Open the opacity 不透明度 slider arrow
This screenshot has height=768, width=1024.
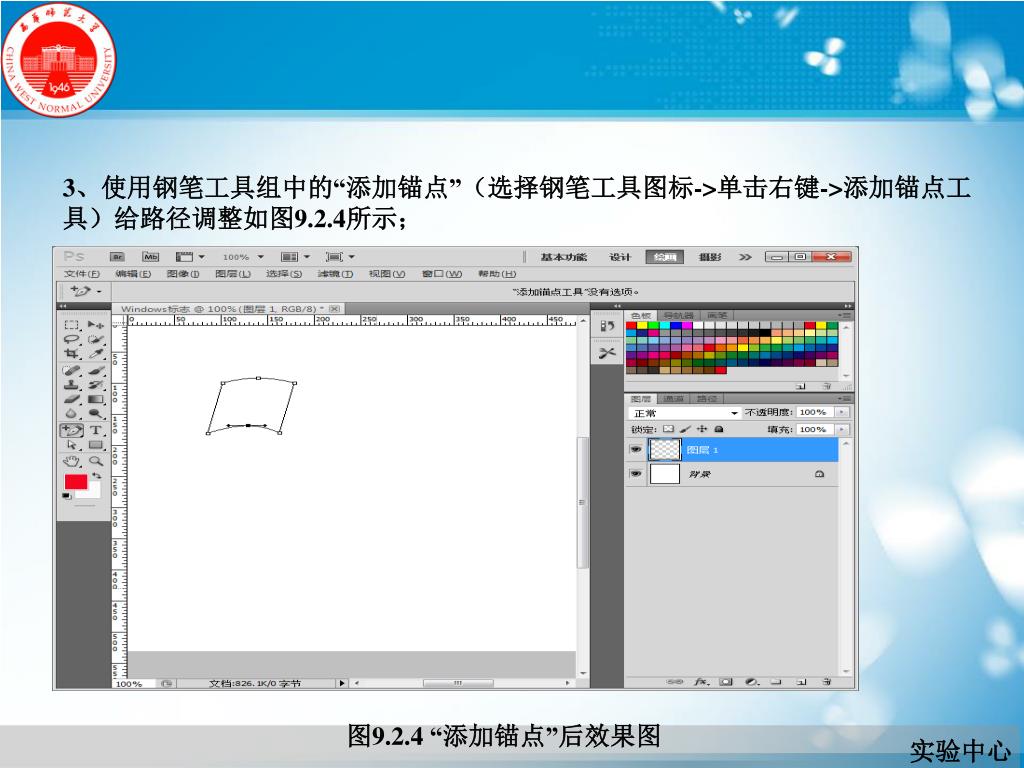[842, 412]
